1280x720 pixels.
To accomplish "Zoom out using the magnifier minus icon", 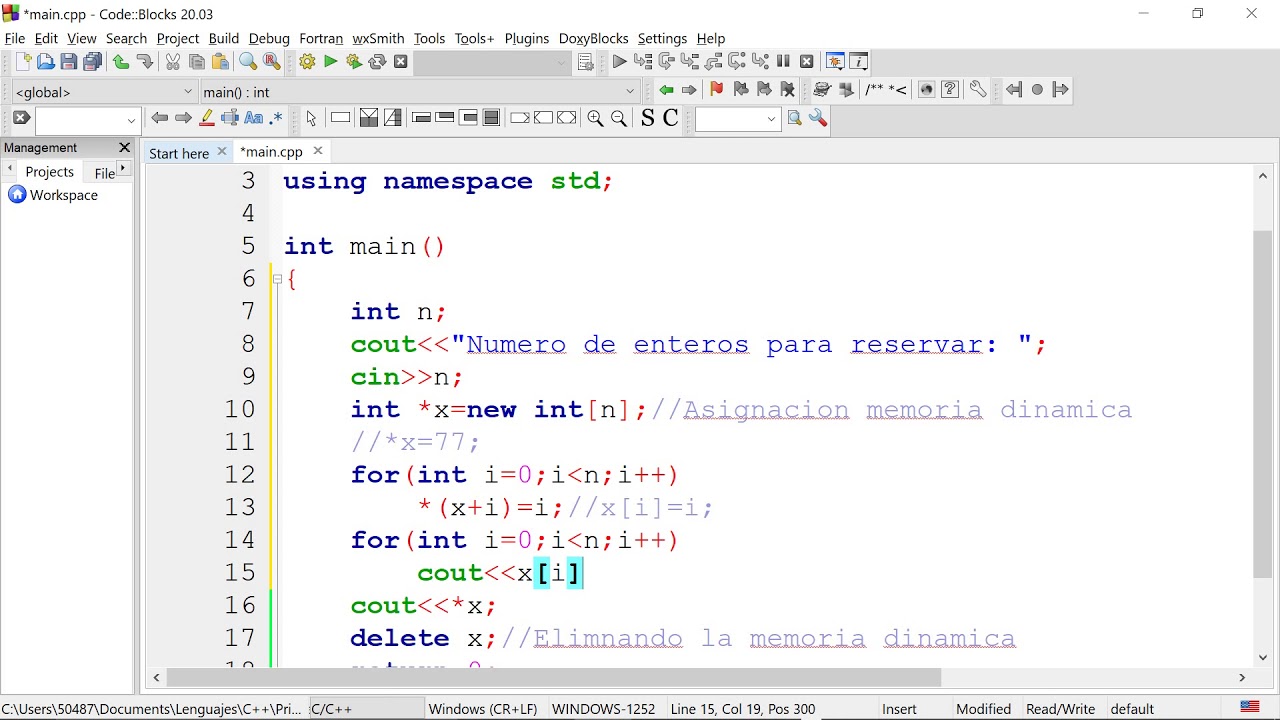I will [619, 118].
